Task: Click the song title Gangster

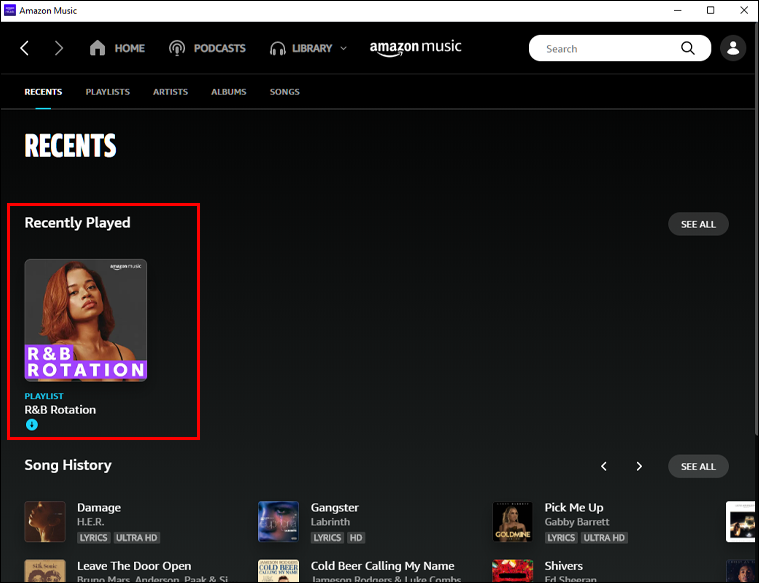Action: tap(334, 507)
